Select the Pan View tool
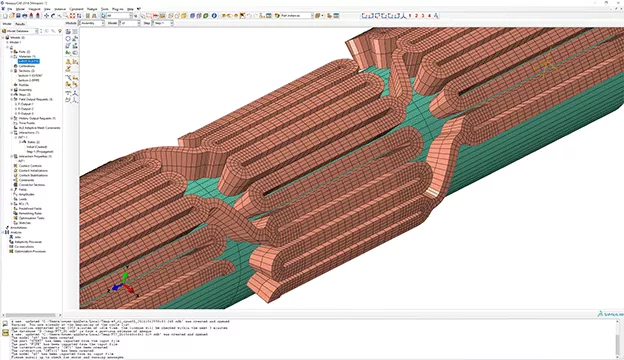Image resolution: width=624 pixels, height=360 pixels. point(46,16)
